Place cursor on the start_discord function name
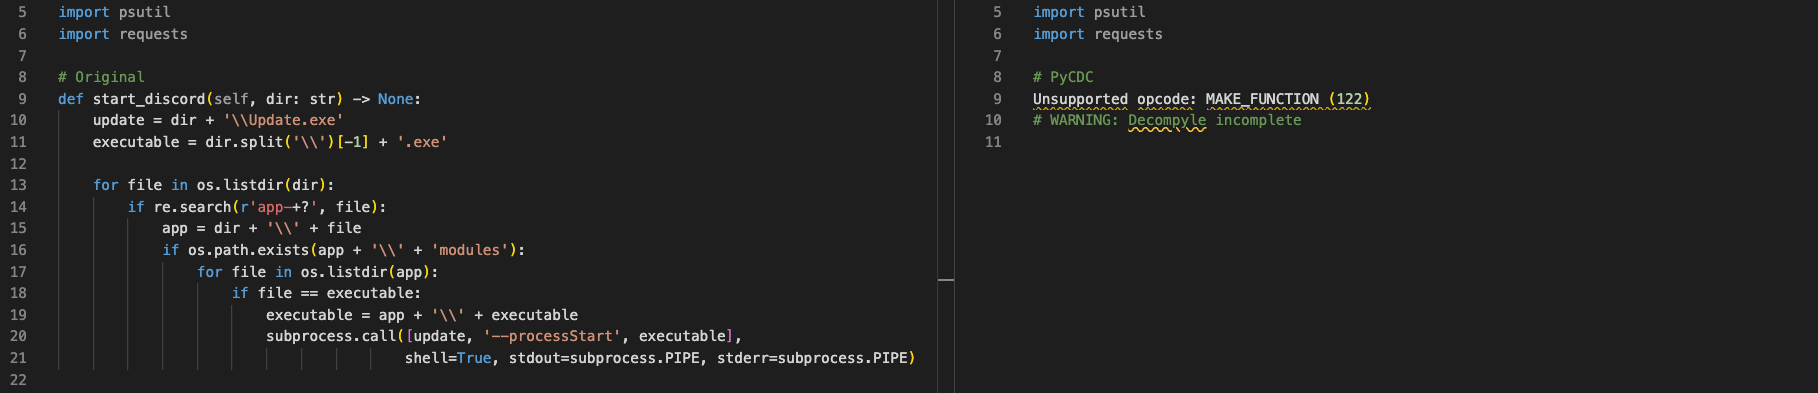The height and width of the screenshot is (393, 1818). 149,99
